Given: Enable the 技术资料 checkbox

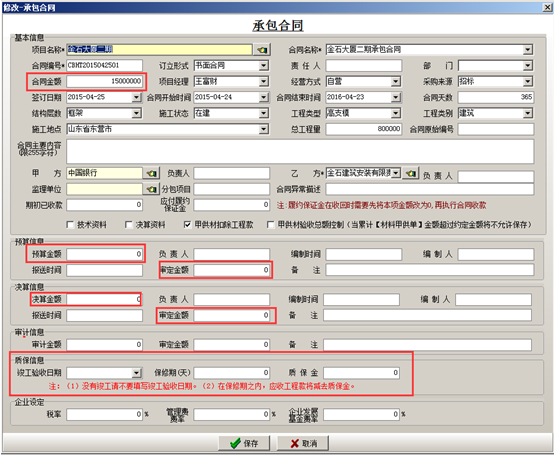Looking at the screenshot, I should coord(70,225).
